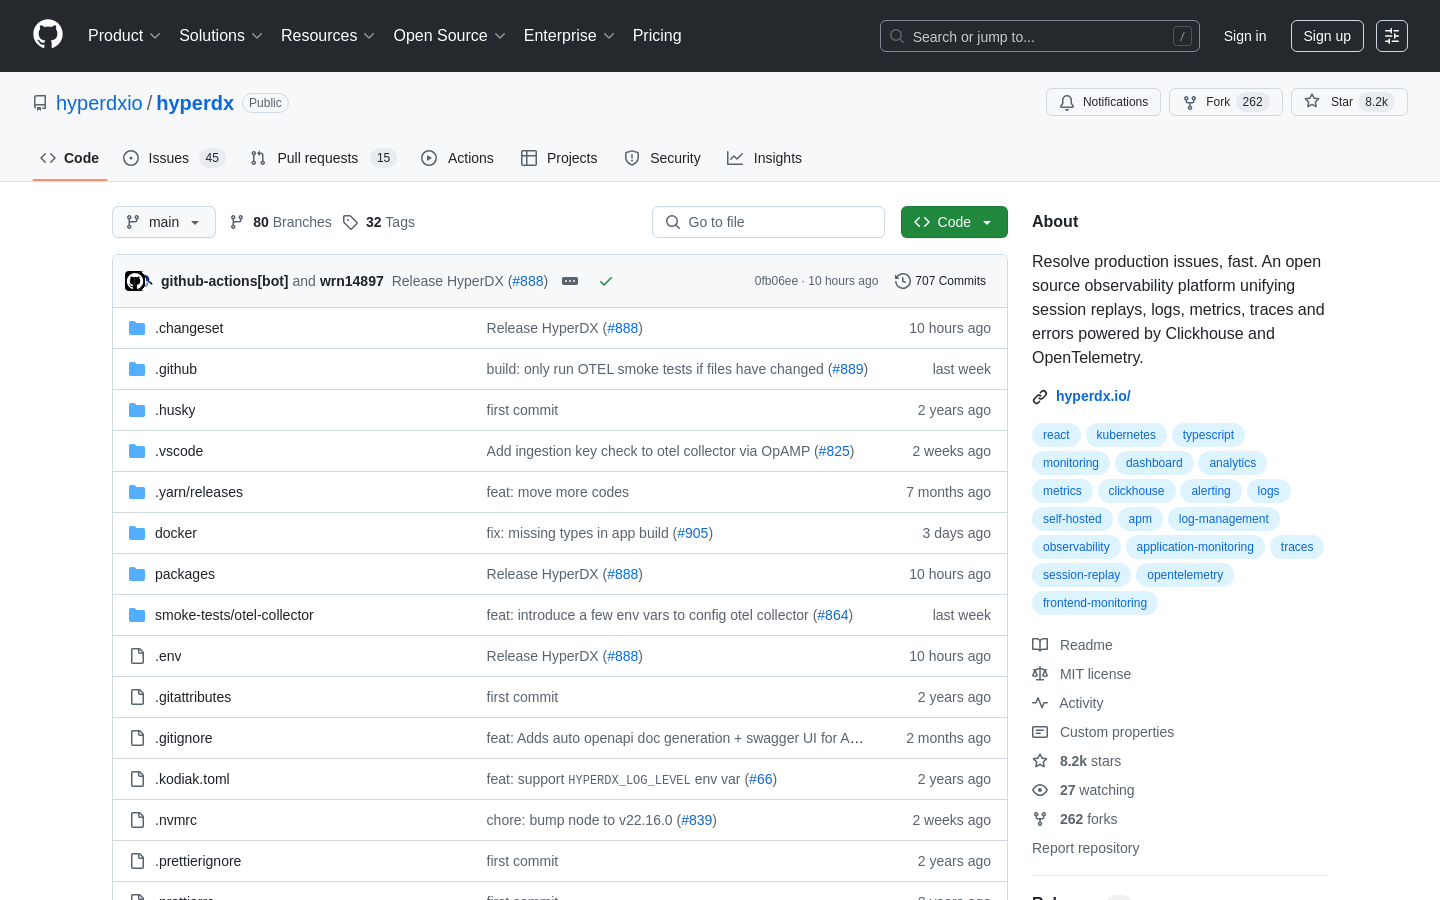Click the session-replay topic tag
Image resolution: width=1440 pixels, height=900 pixels.
coord(1081,575)
